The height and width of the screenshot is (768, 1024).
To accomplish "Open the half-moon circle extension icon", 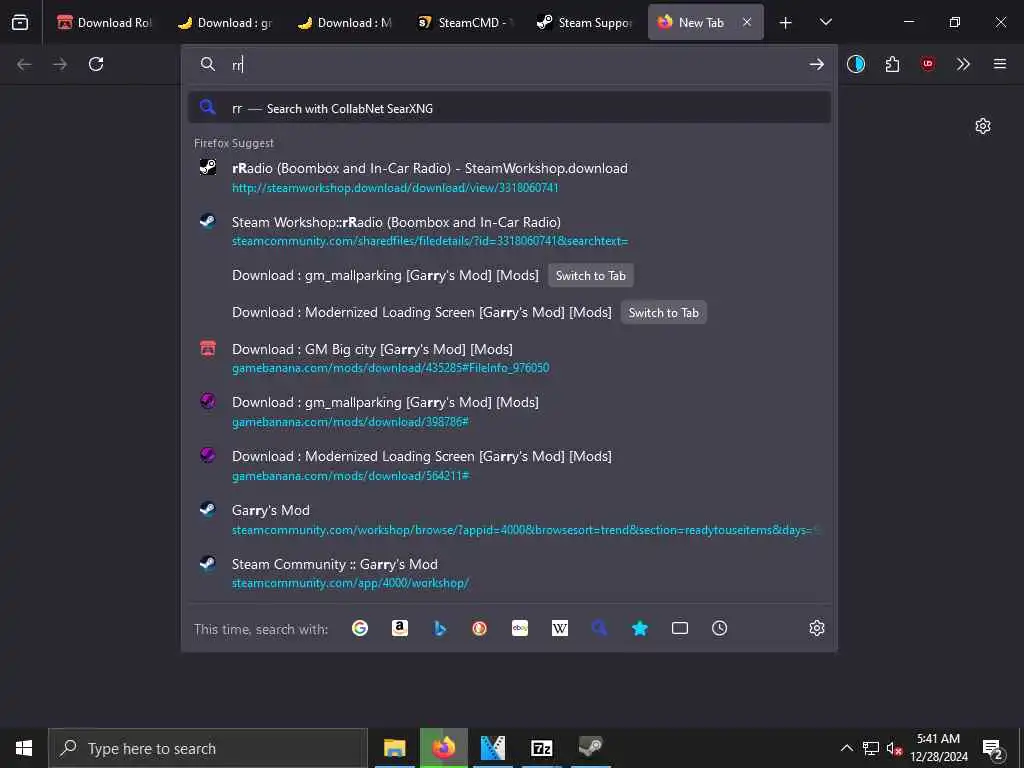I will [x=856, y=64].
